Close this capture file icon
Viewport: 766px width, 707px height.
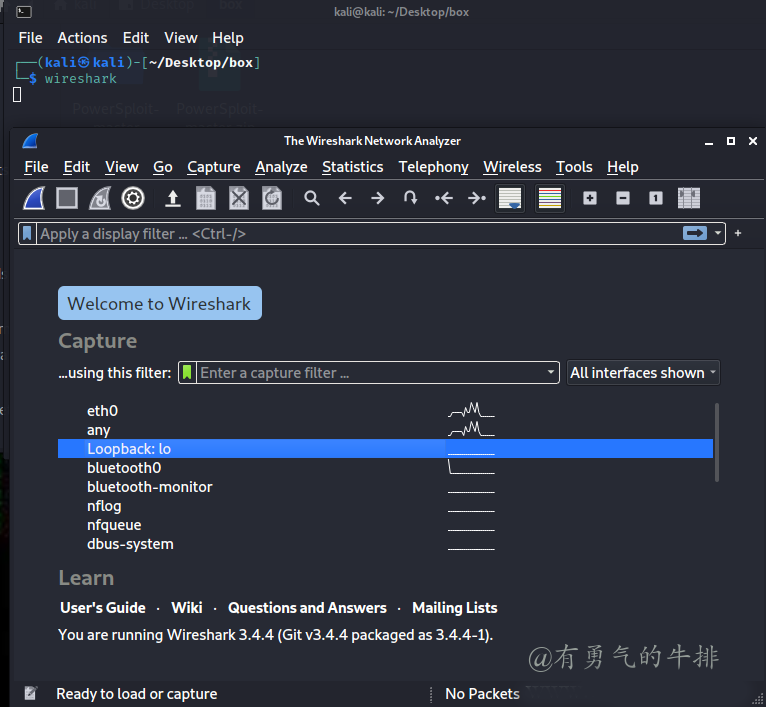click(x=239, y=198)
